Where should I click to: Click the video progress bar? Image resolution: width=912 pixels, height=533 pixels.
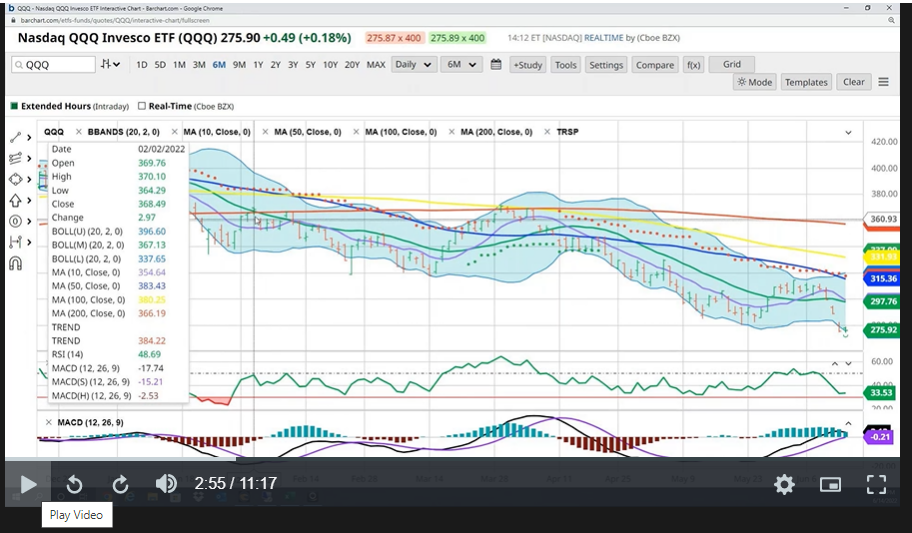click(453, 460)
